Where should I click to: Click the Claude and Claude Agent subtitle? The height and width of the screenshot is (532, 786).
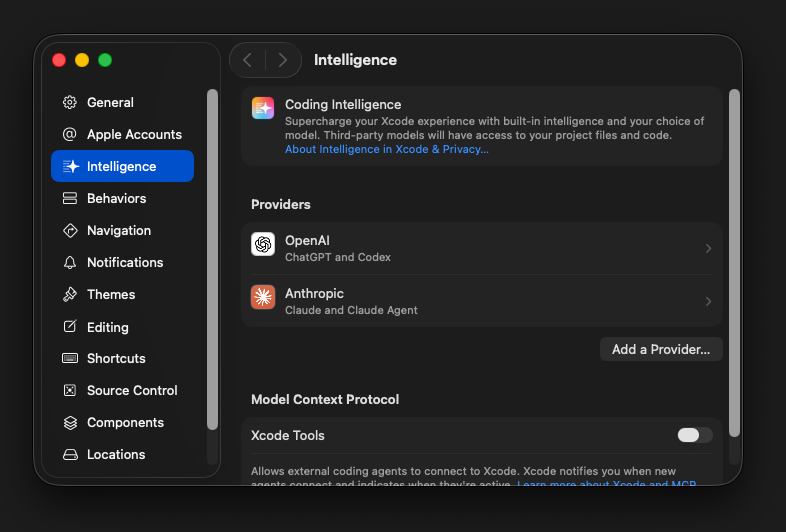[x=351, y=310]
